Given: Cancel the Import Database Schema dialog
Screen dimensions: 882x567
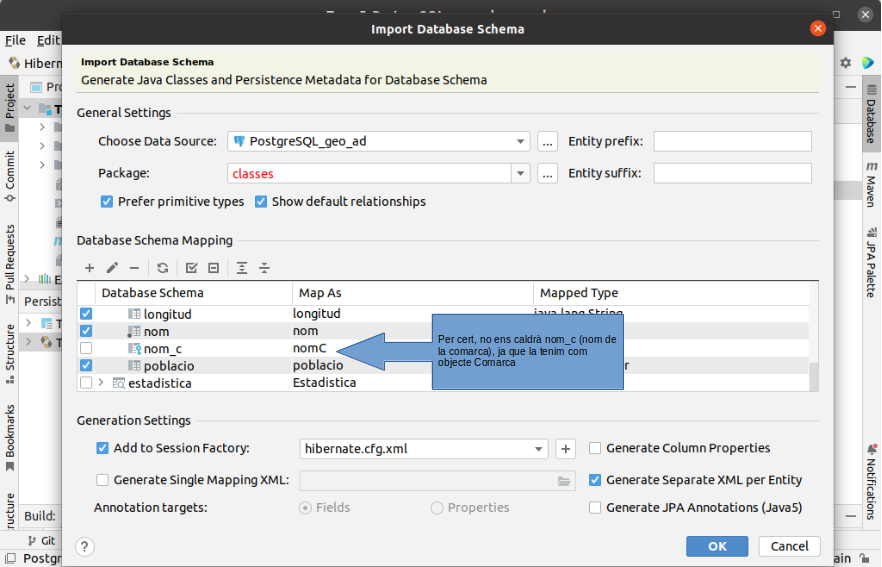Looking at the screenshot, I should [789, 546].
